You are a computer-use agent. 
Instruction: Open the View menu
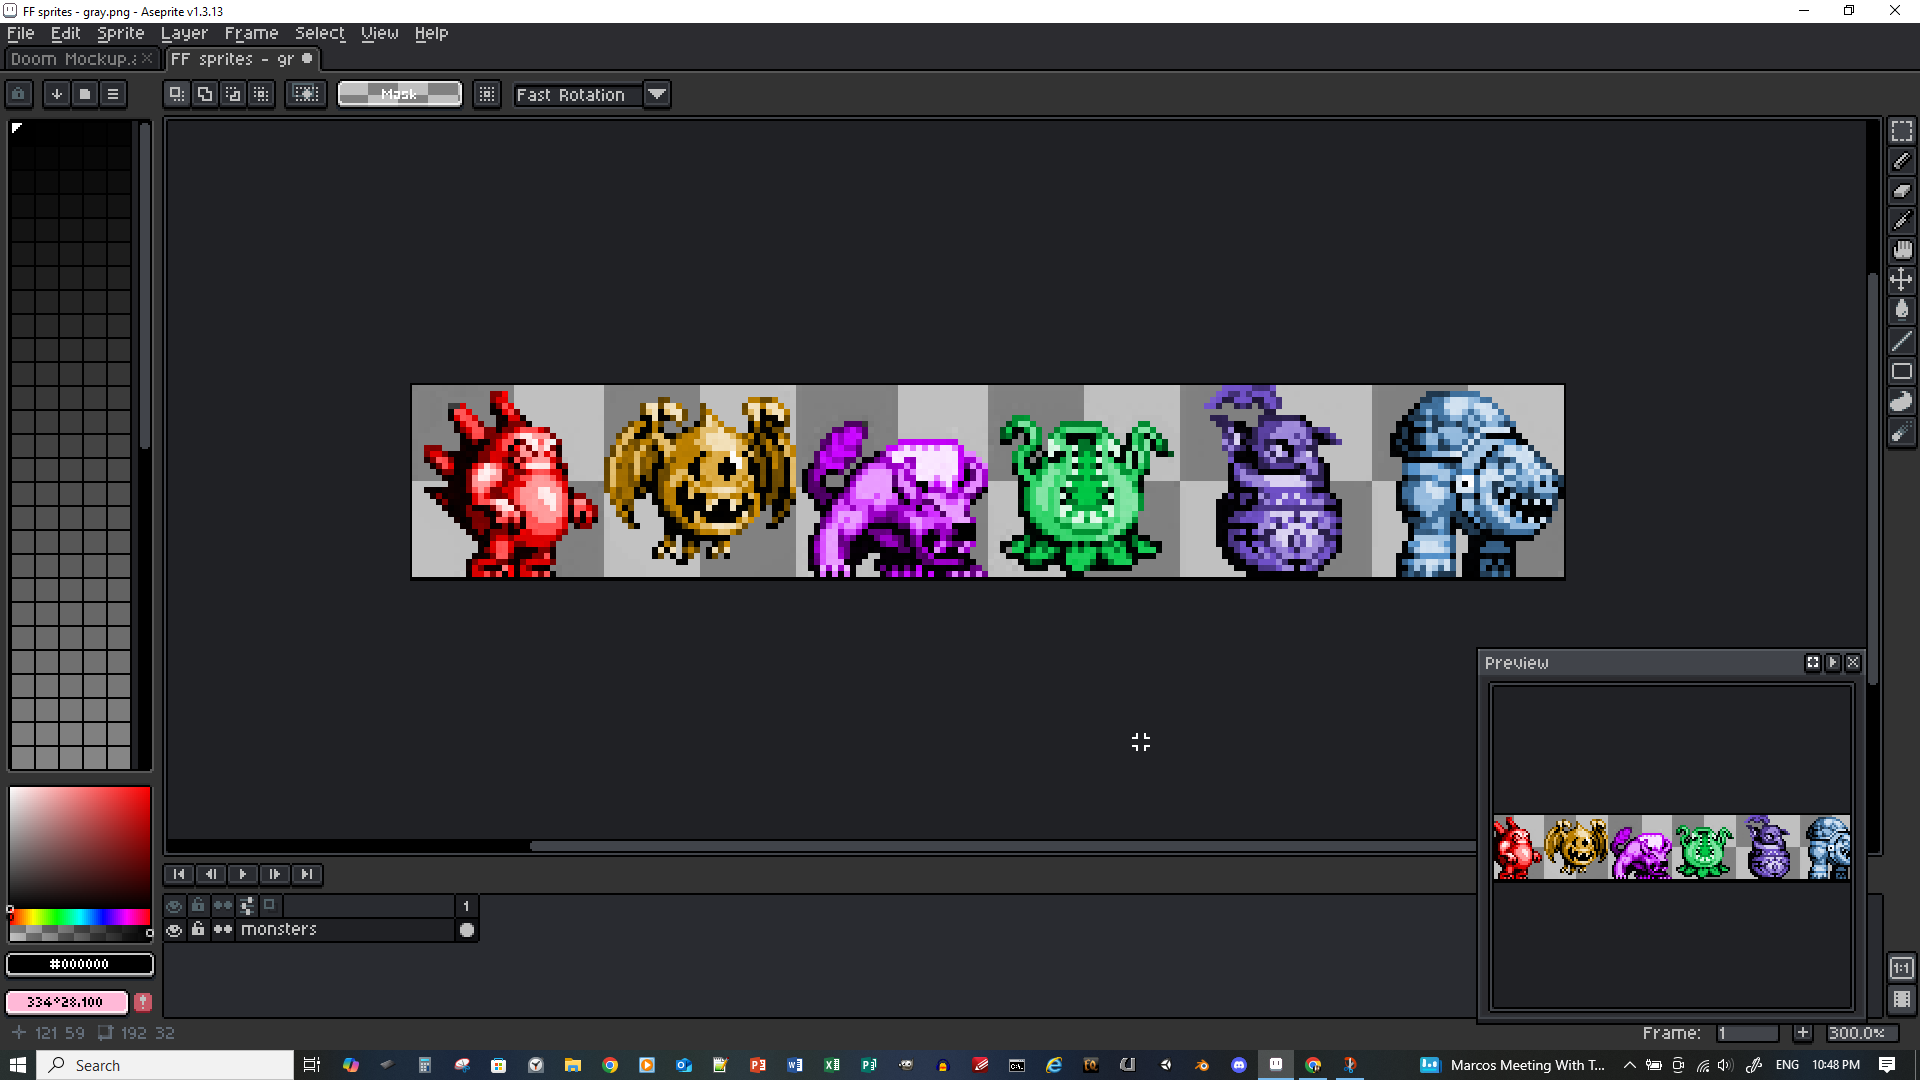pos(380,33)
